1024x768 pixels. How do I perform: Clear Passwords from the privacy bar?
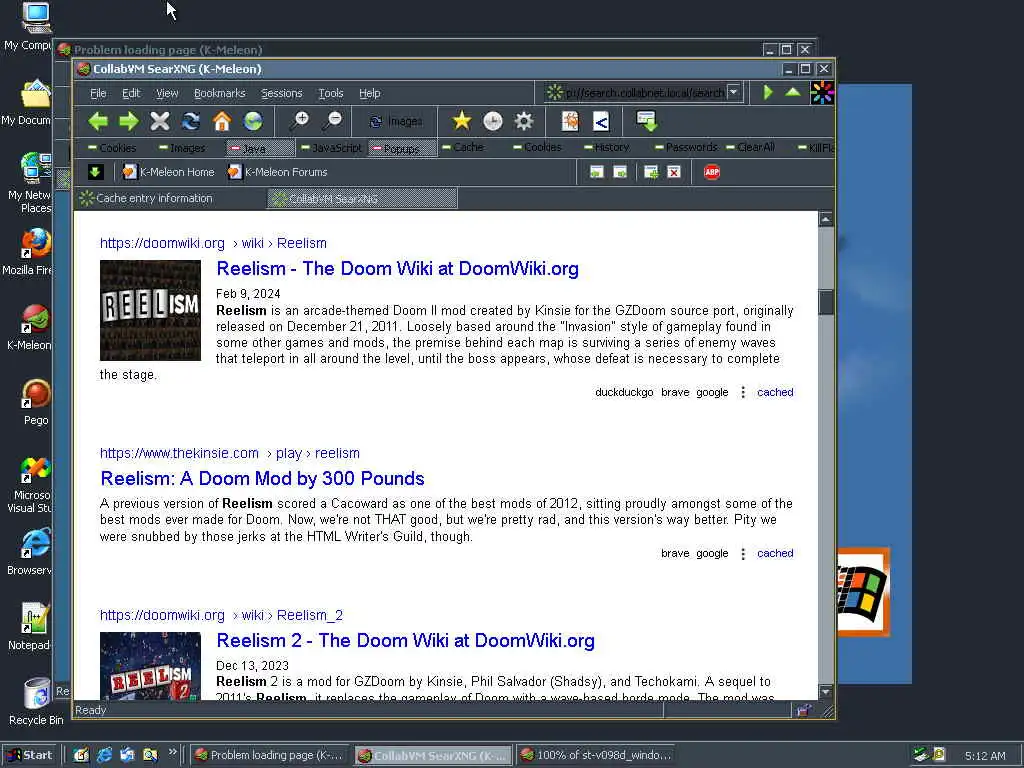(686, 147)
